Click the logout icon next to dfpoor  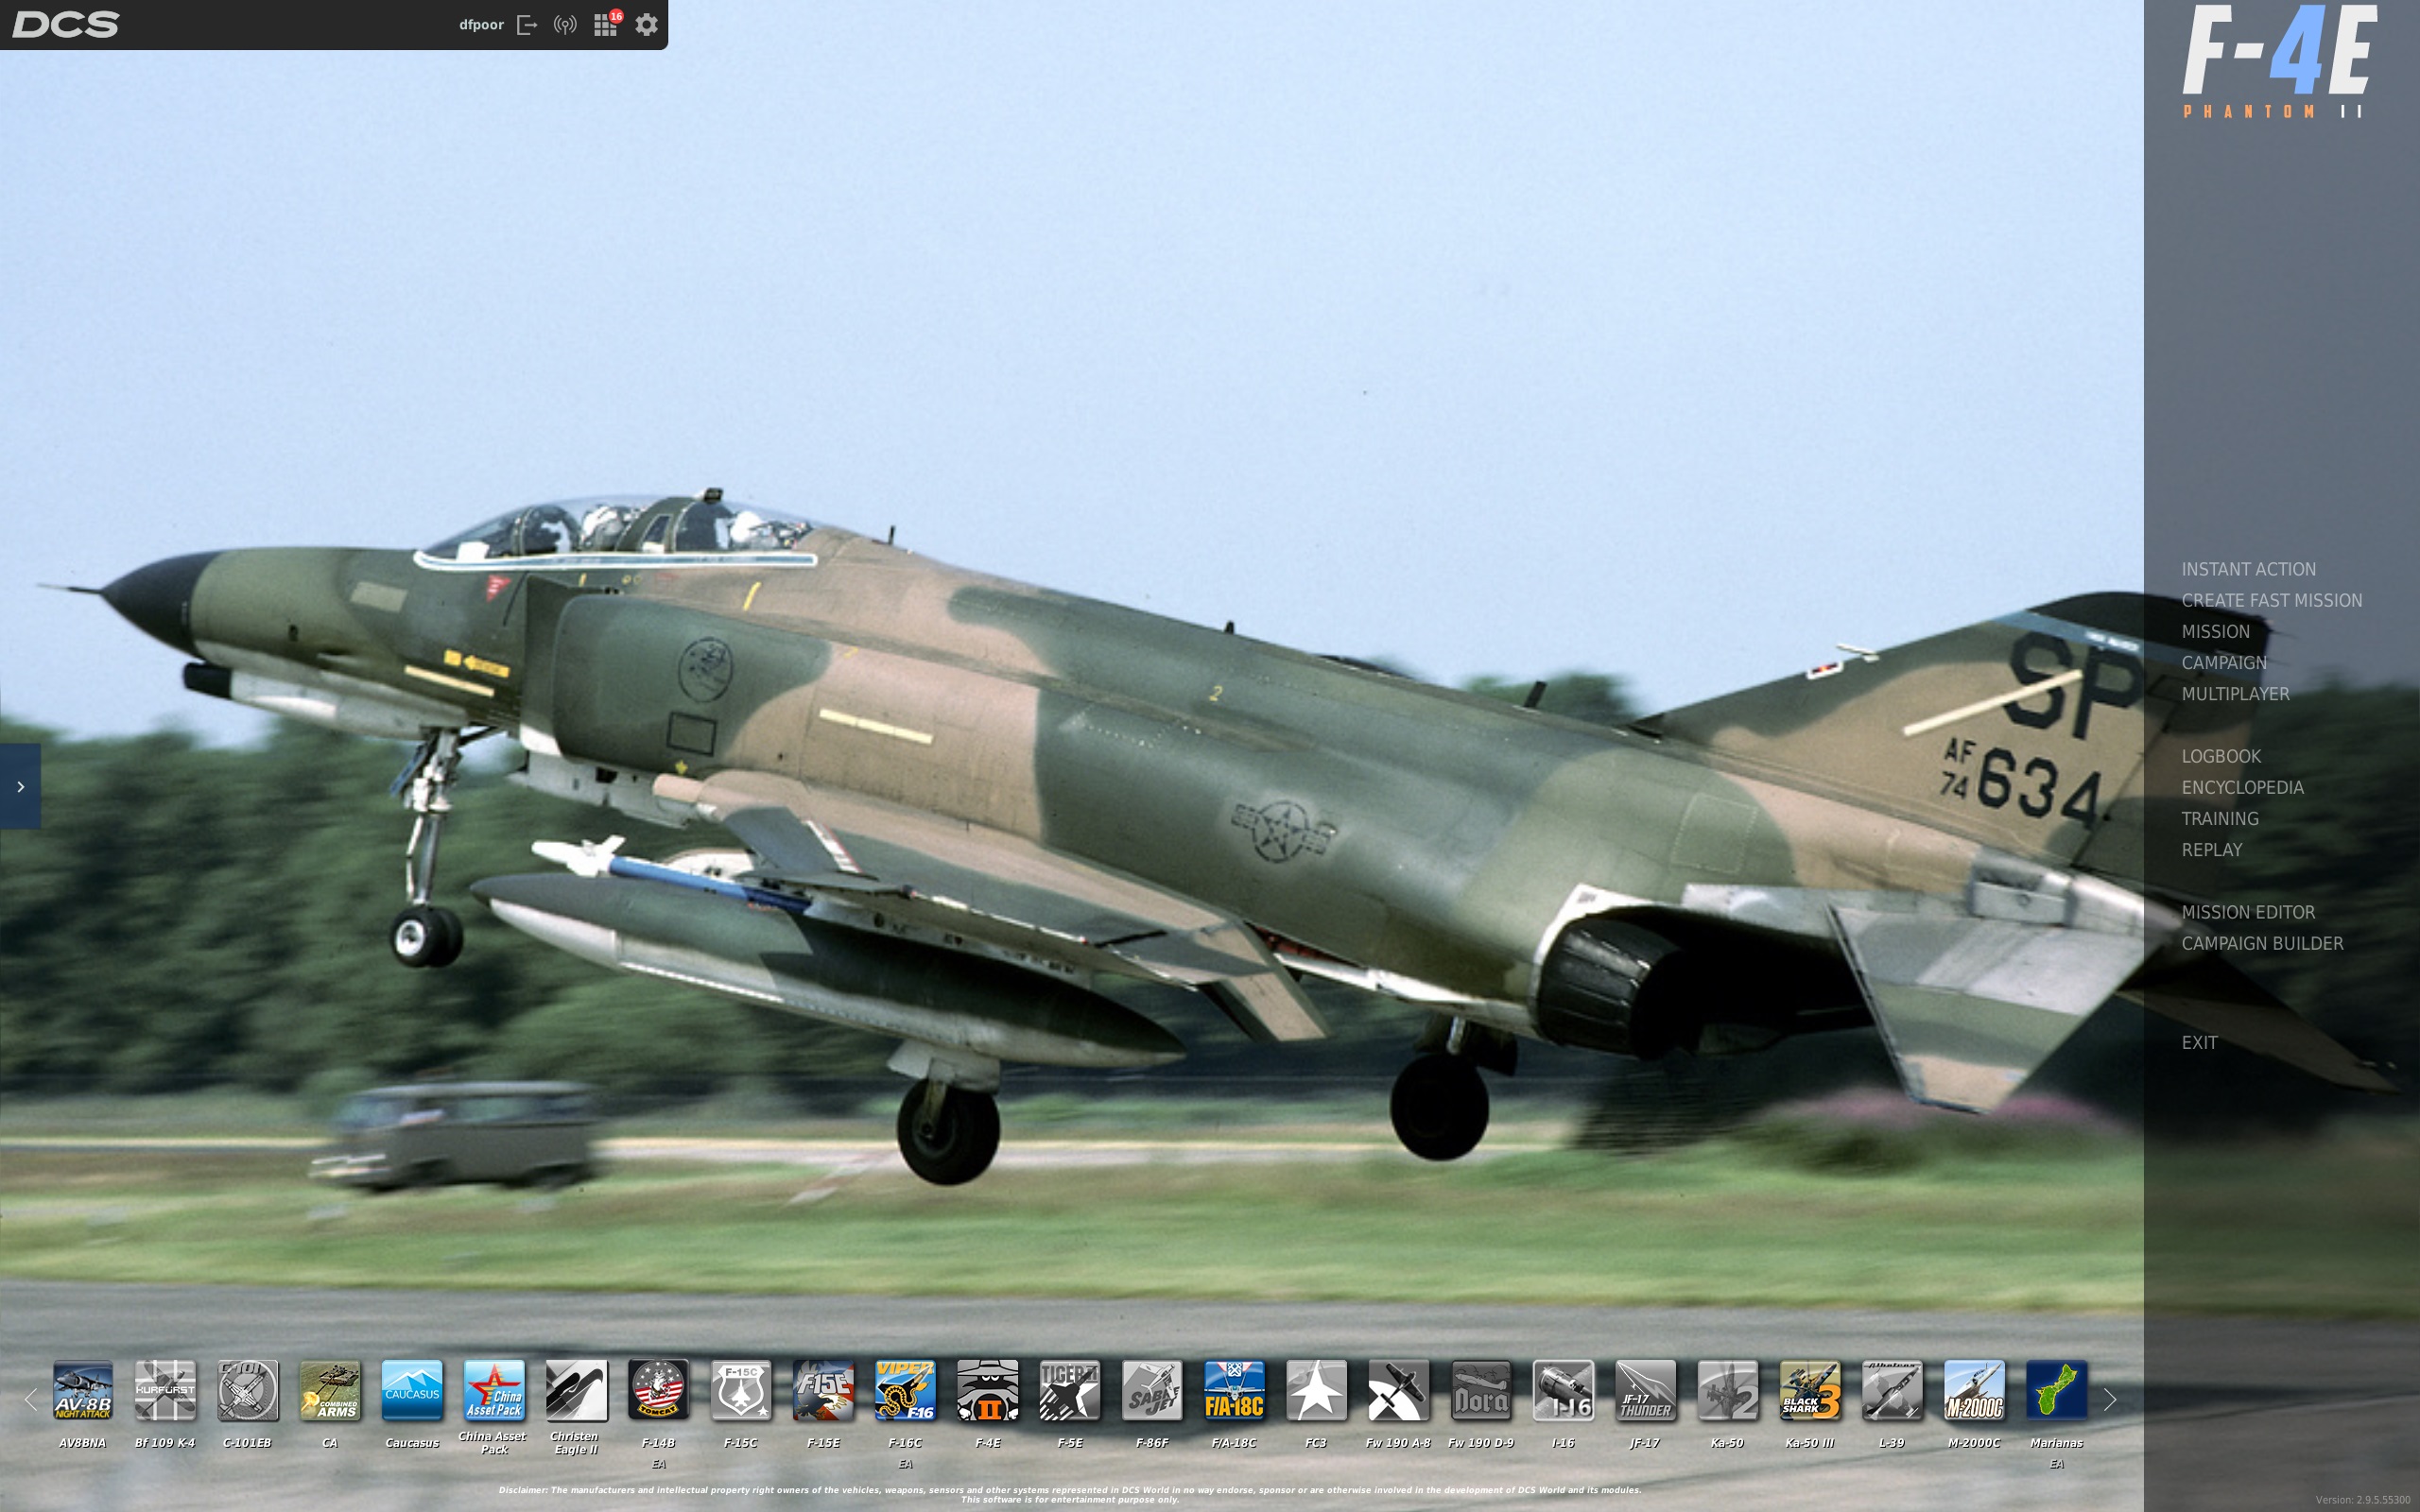[x=527, y=25]
